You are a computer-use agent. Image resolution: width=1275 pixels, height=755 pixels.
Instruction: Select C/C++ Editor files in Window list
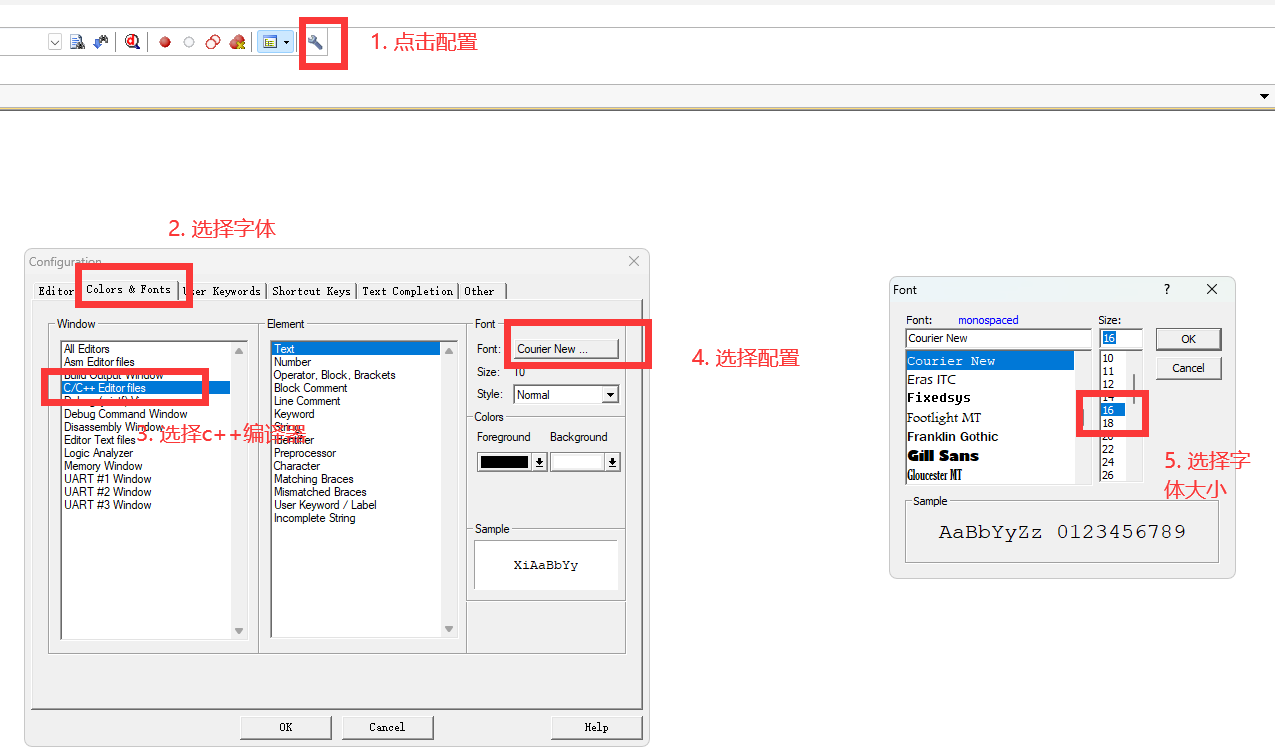pos(146,388)
